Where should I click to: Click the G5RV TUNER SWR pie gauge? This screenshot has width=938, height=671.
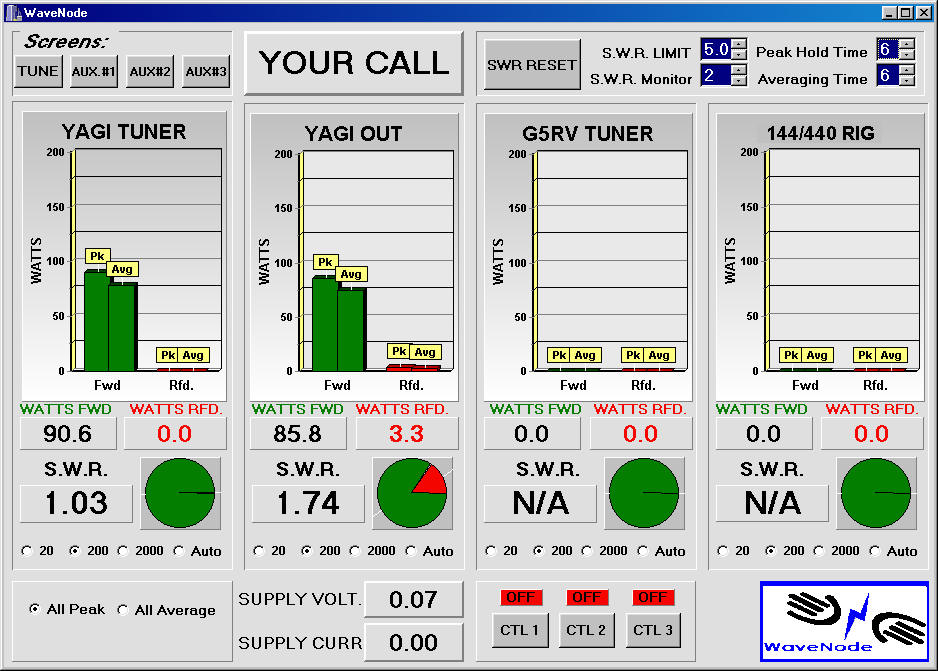(644, 493)
